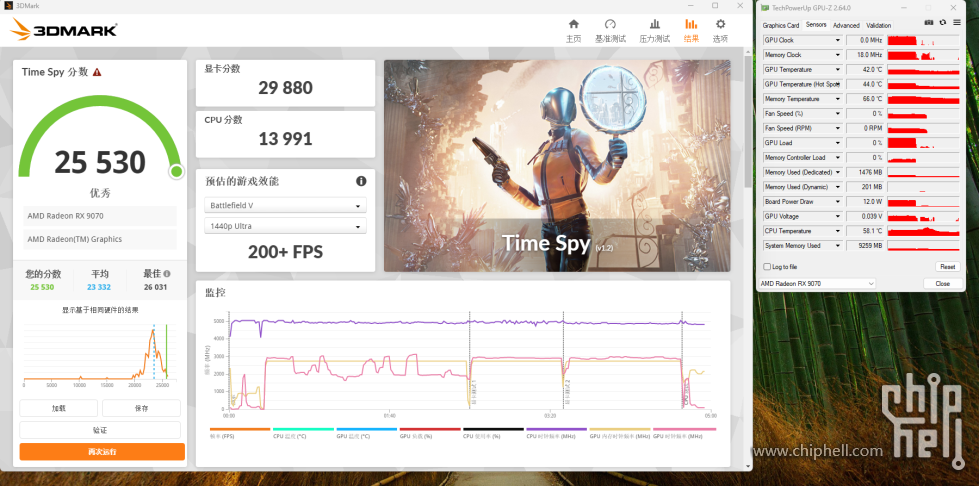Click the GPU-Z Reset button
Image resolution: width=979 pixels, height=486 pixels.
(947, 267)
